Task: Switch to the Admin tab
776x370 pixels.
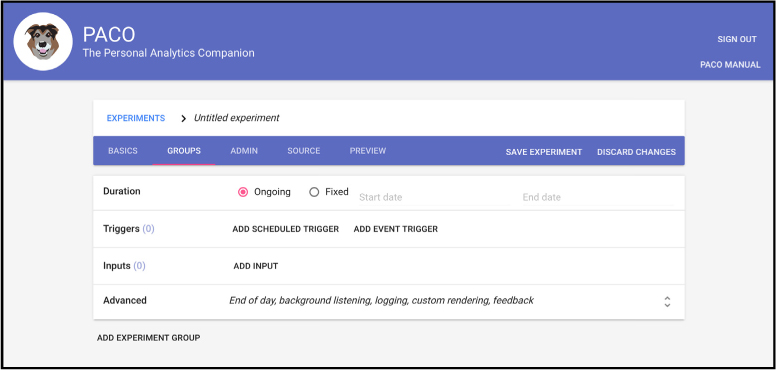Action: tap(244, 151)
